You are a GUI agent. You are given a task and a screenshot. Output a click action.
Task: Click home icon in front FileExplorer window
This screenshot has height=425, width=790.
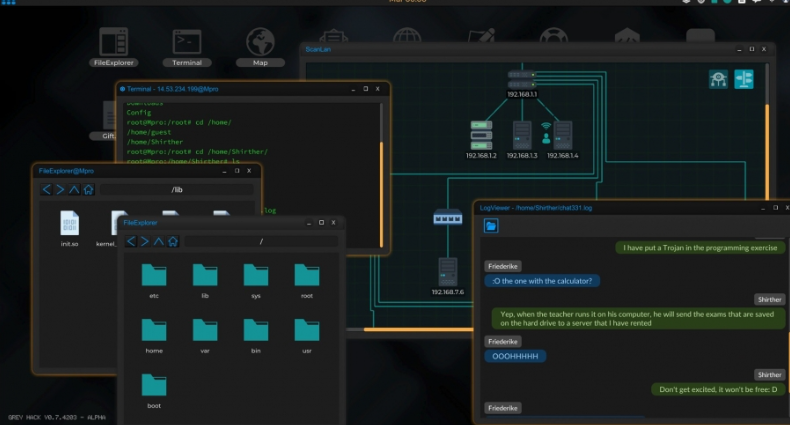(173, 241)
